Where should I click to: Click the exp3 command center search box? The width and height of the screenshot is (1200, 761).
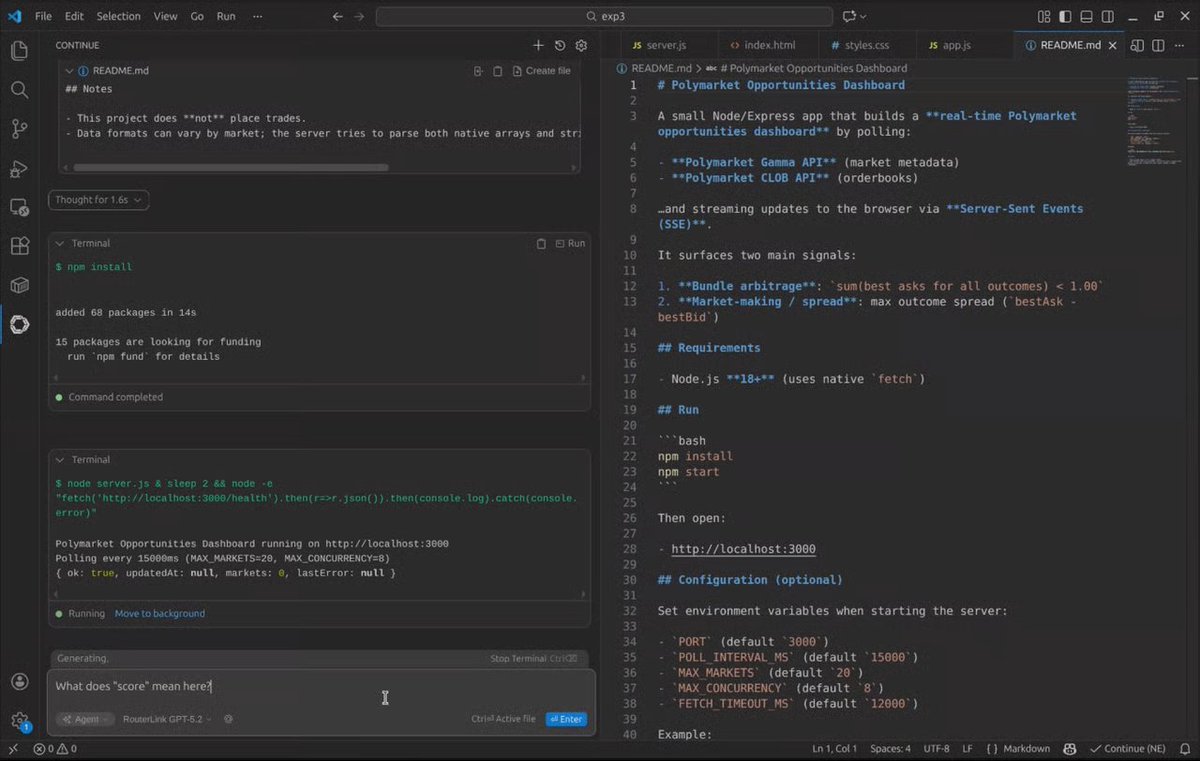[604, 16]
